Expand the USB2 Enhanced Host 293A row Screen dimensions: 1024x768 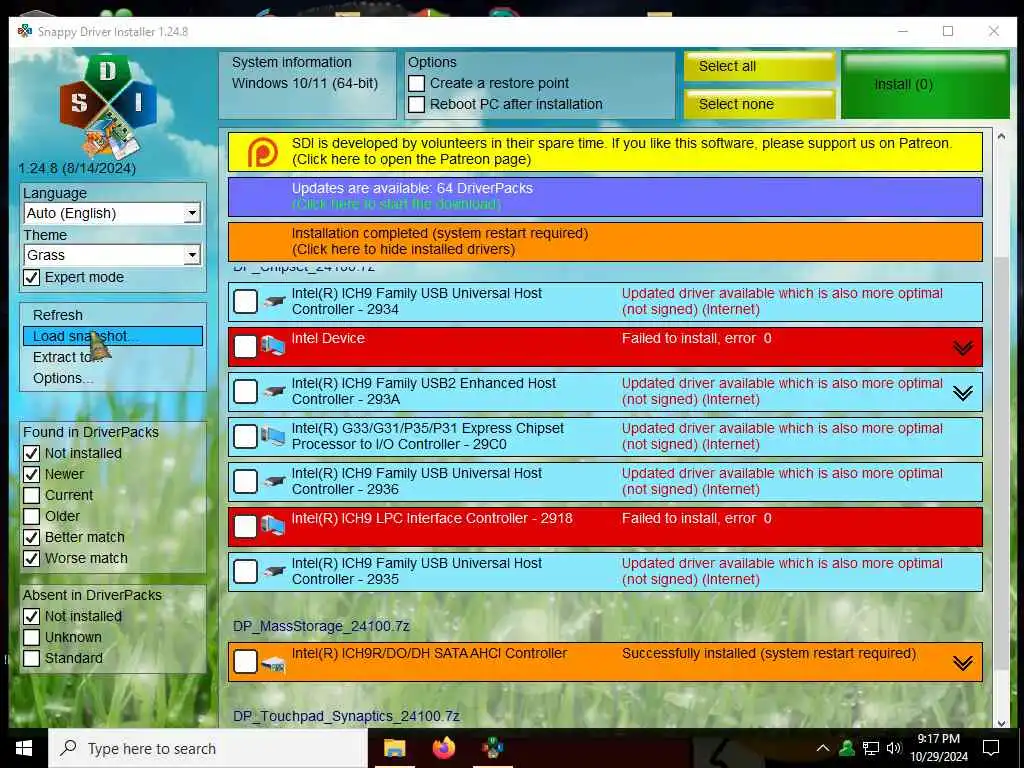(x=963, y=392)
